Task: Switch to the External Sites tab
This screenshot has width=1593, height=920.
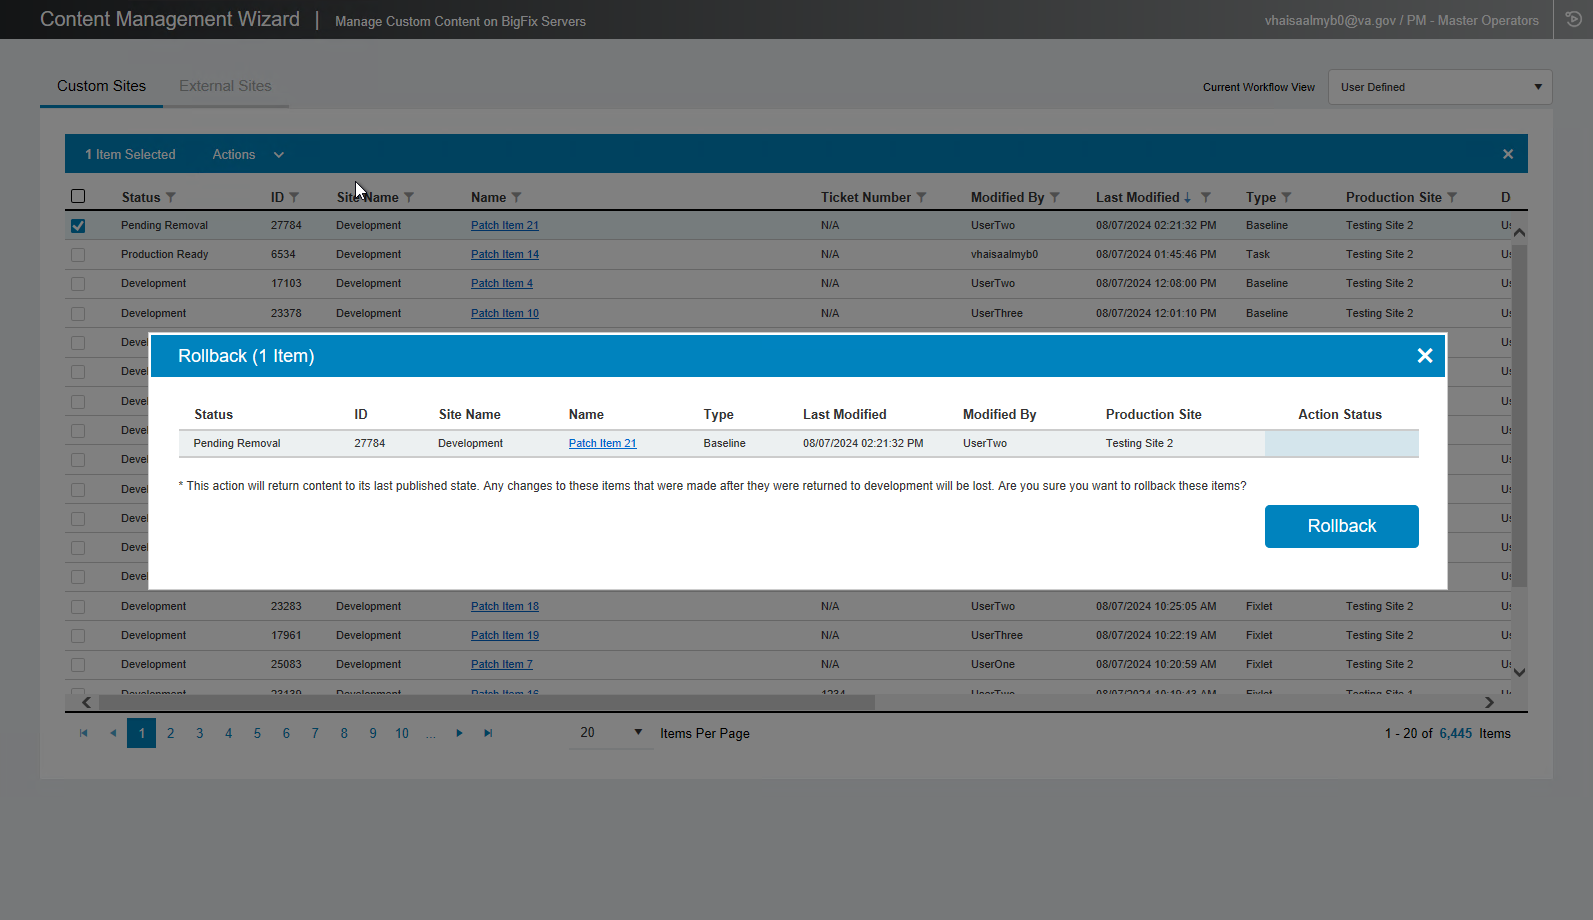Action: [x=225, y=86]
